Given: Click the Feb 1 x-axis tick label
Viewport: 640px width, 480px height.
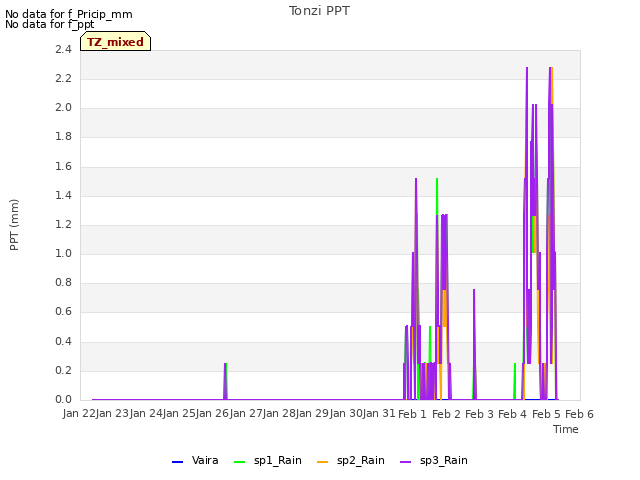Looking at the screenshot, I should click(412, 414).
